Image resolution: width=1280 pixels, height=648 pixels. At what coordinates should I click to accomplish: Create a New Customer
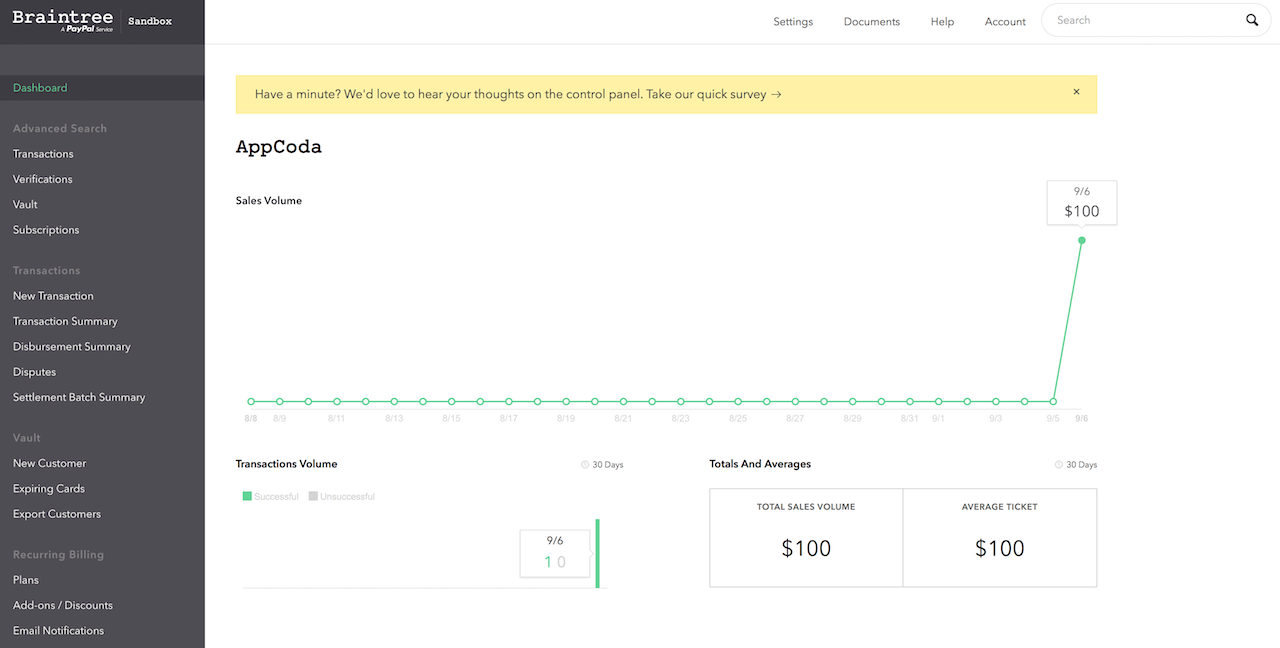[x=49, y=463]
